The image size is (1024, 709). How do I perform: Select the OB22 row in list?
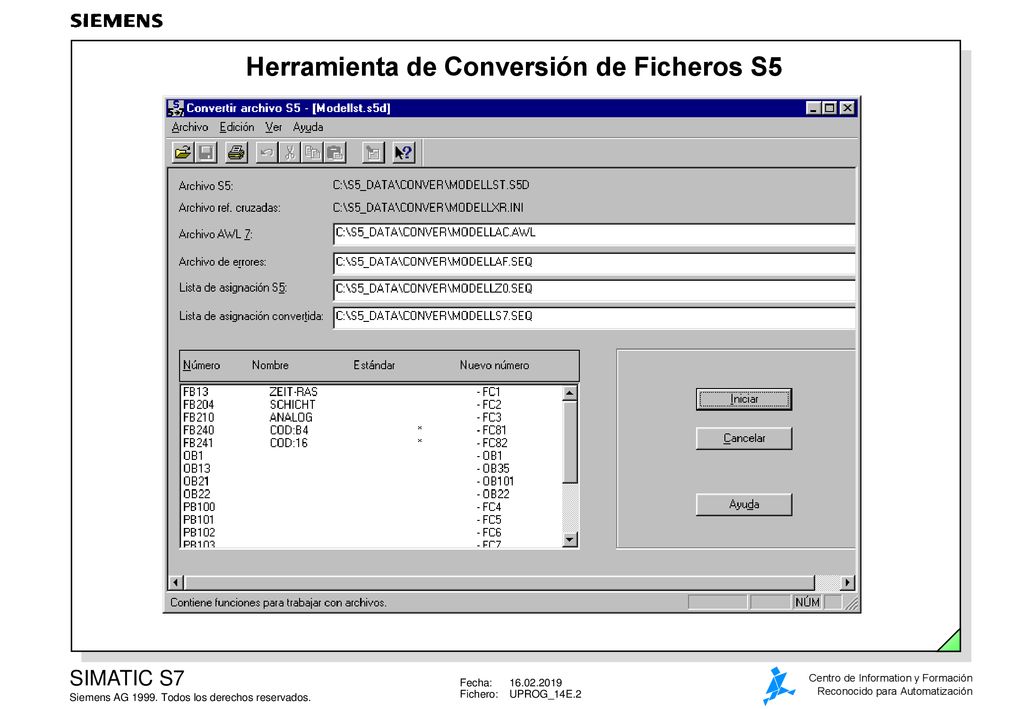pos(371,494)
